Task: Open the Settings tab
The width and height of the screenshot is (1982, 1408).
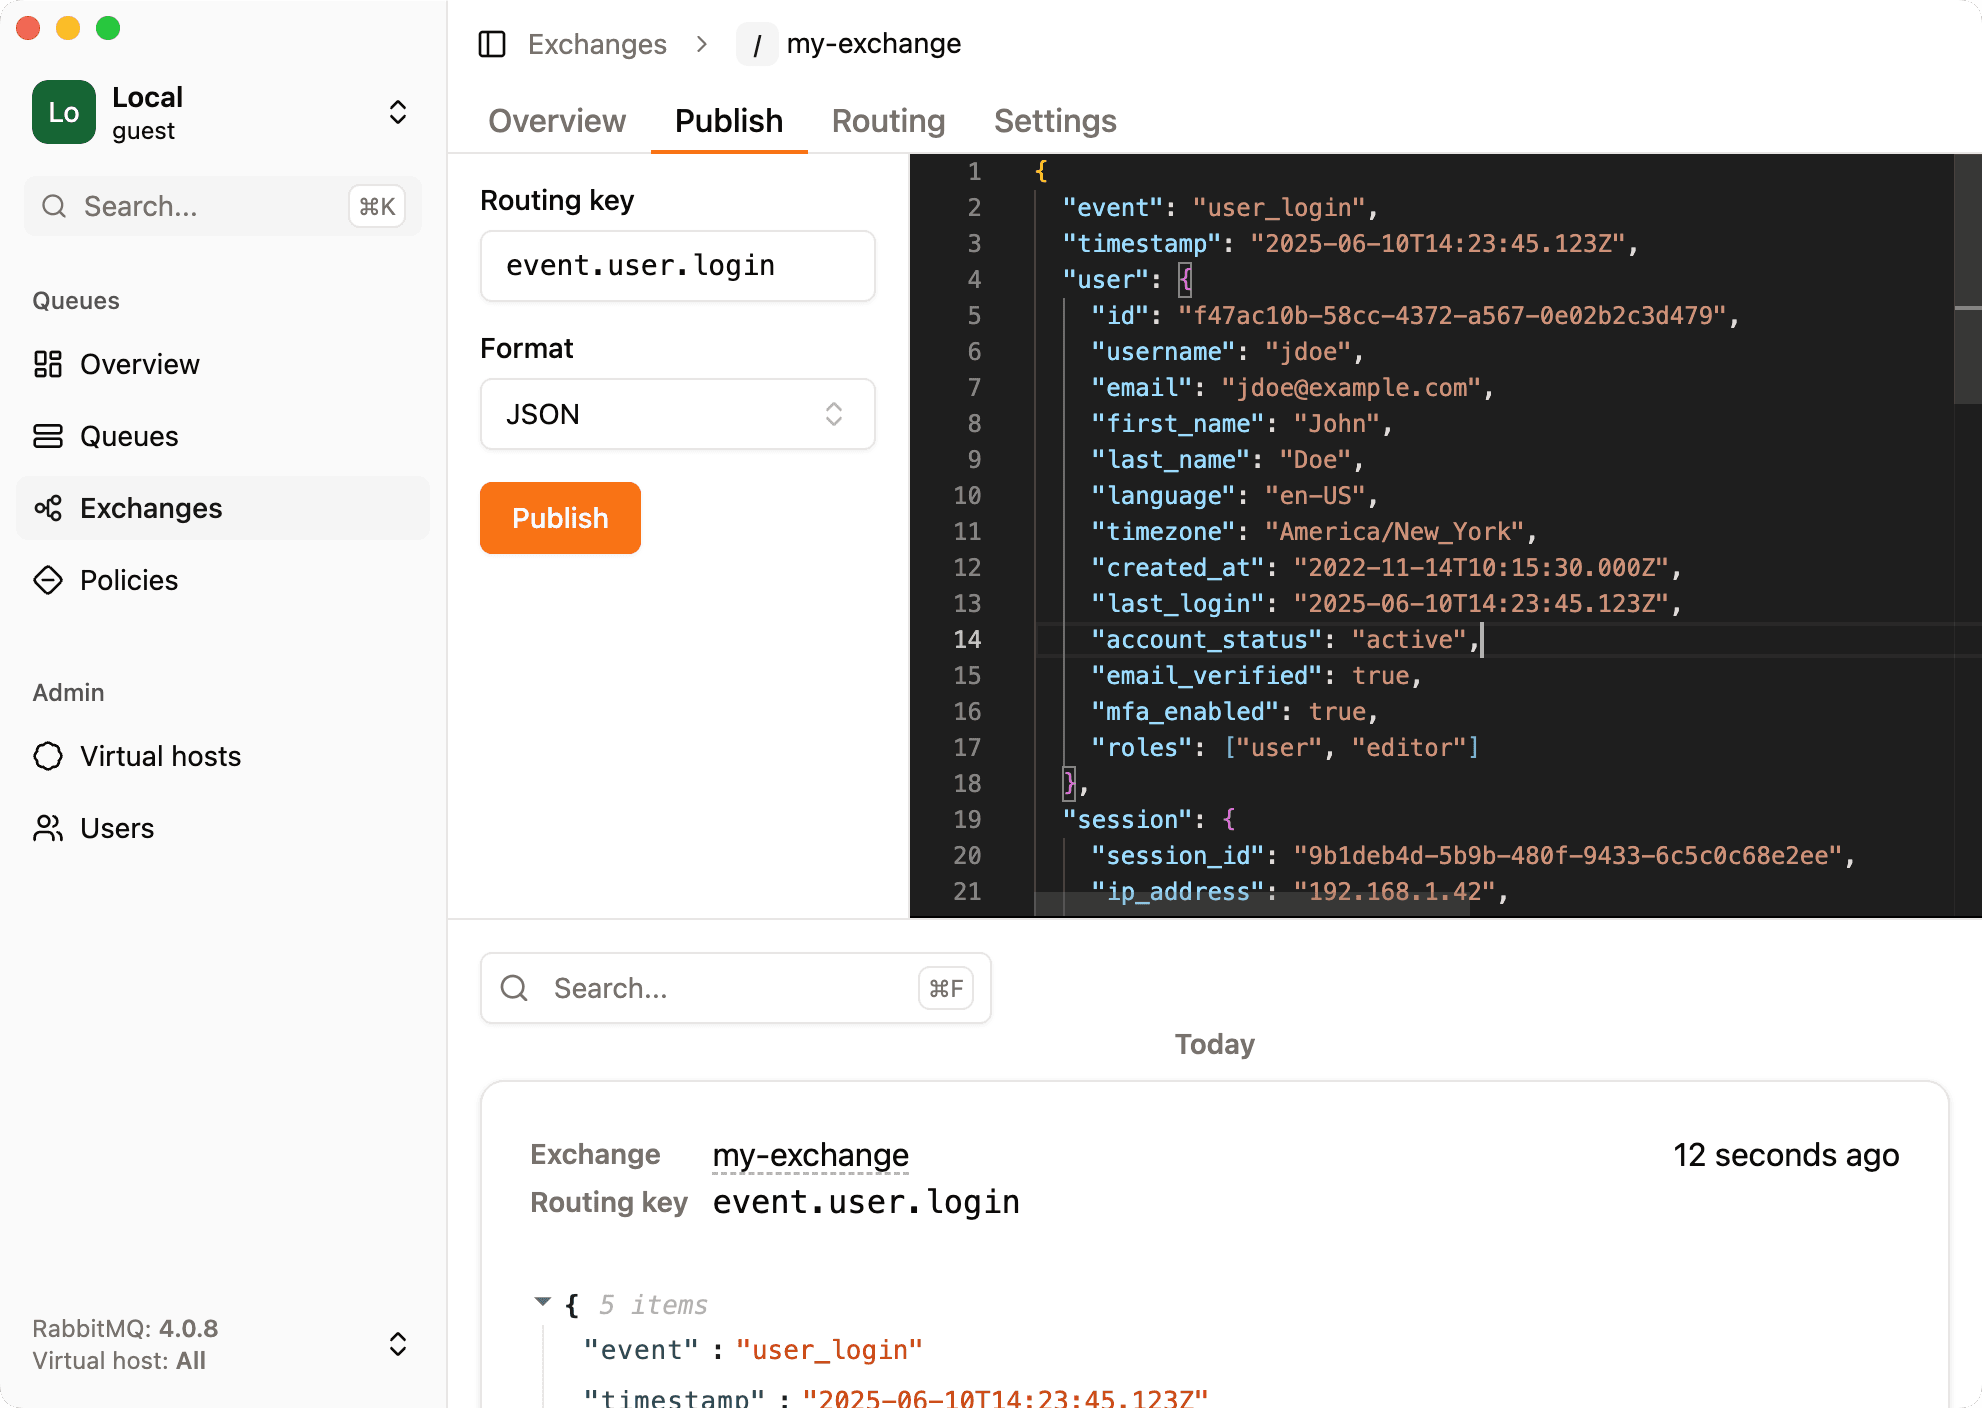Action: (1054, 120)
